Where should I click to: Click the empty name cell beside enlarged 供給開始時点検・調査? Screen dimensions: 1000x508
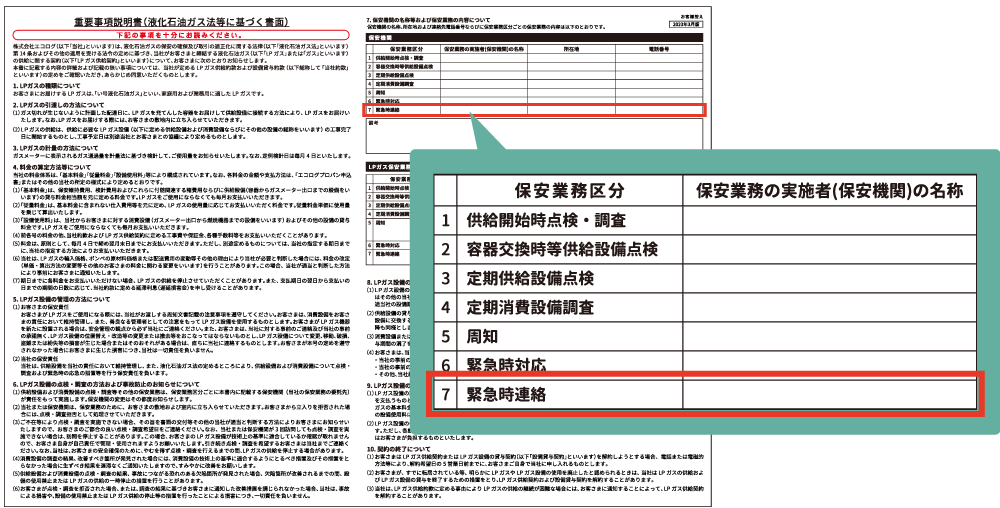[829, 220]
